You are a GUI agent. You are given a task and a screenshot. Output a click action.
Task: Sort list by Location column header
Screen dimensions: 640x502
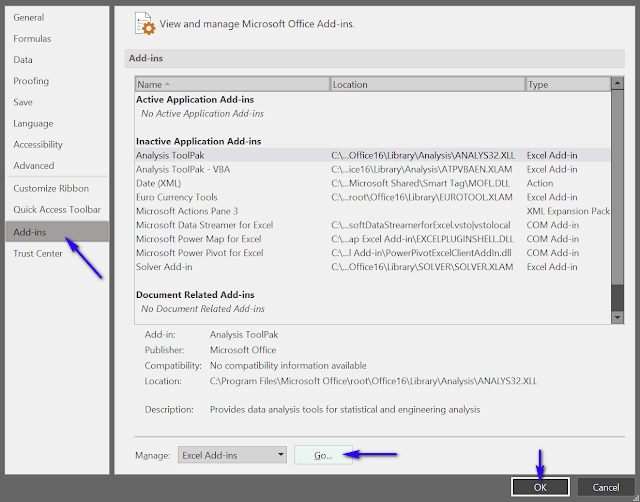tap(427, 84)
